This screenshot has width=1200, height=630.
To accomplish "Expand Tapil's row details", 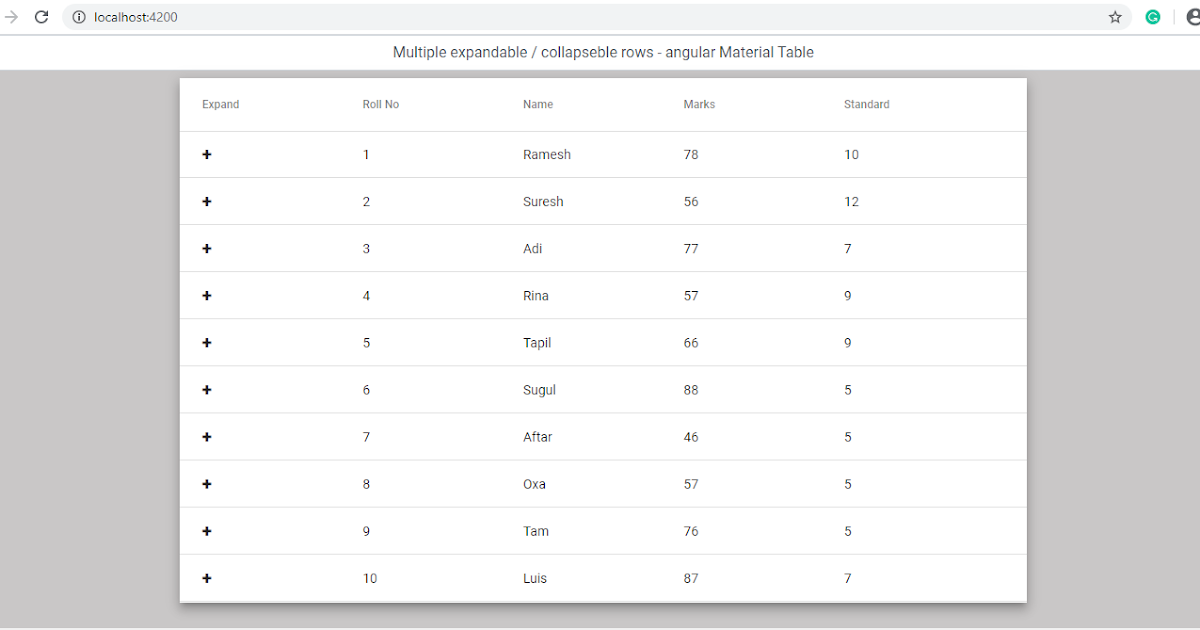I will coord(207,342).
